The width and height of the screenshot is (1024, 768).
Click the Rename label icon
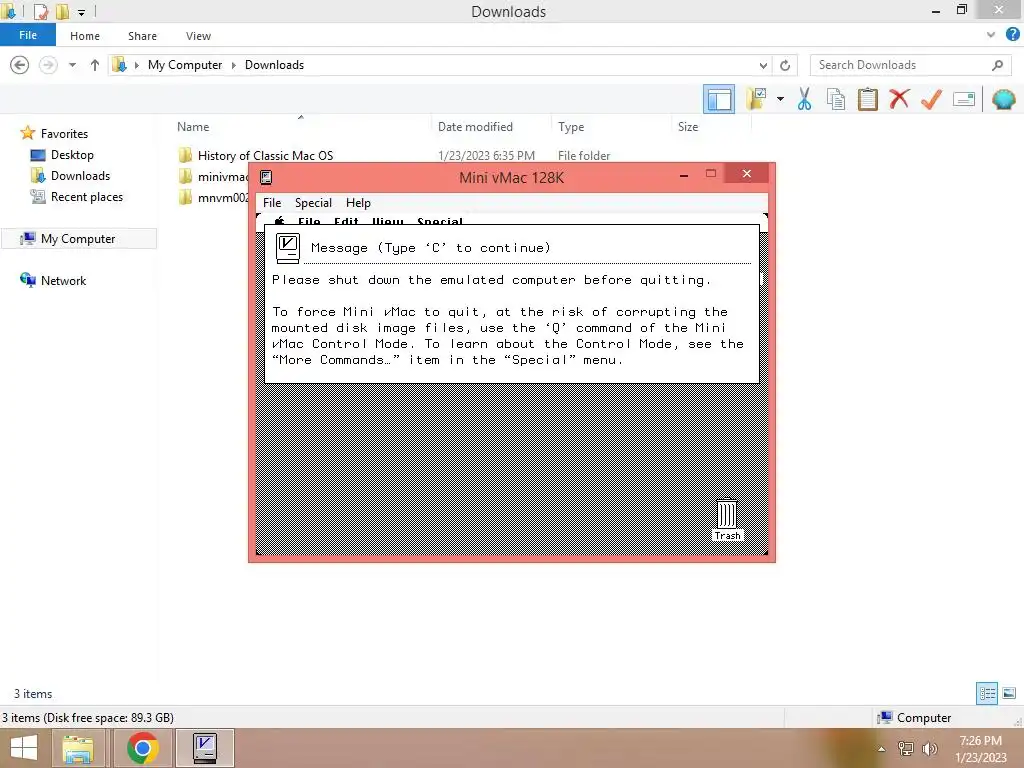tap(964, 99)
